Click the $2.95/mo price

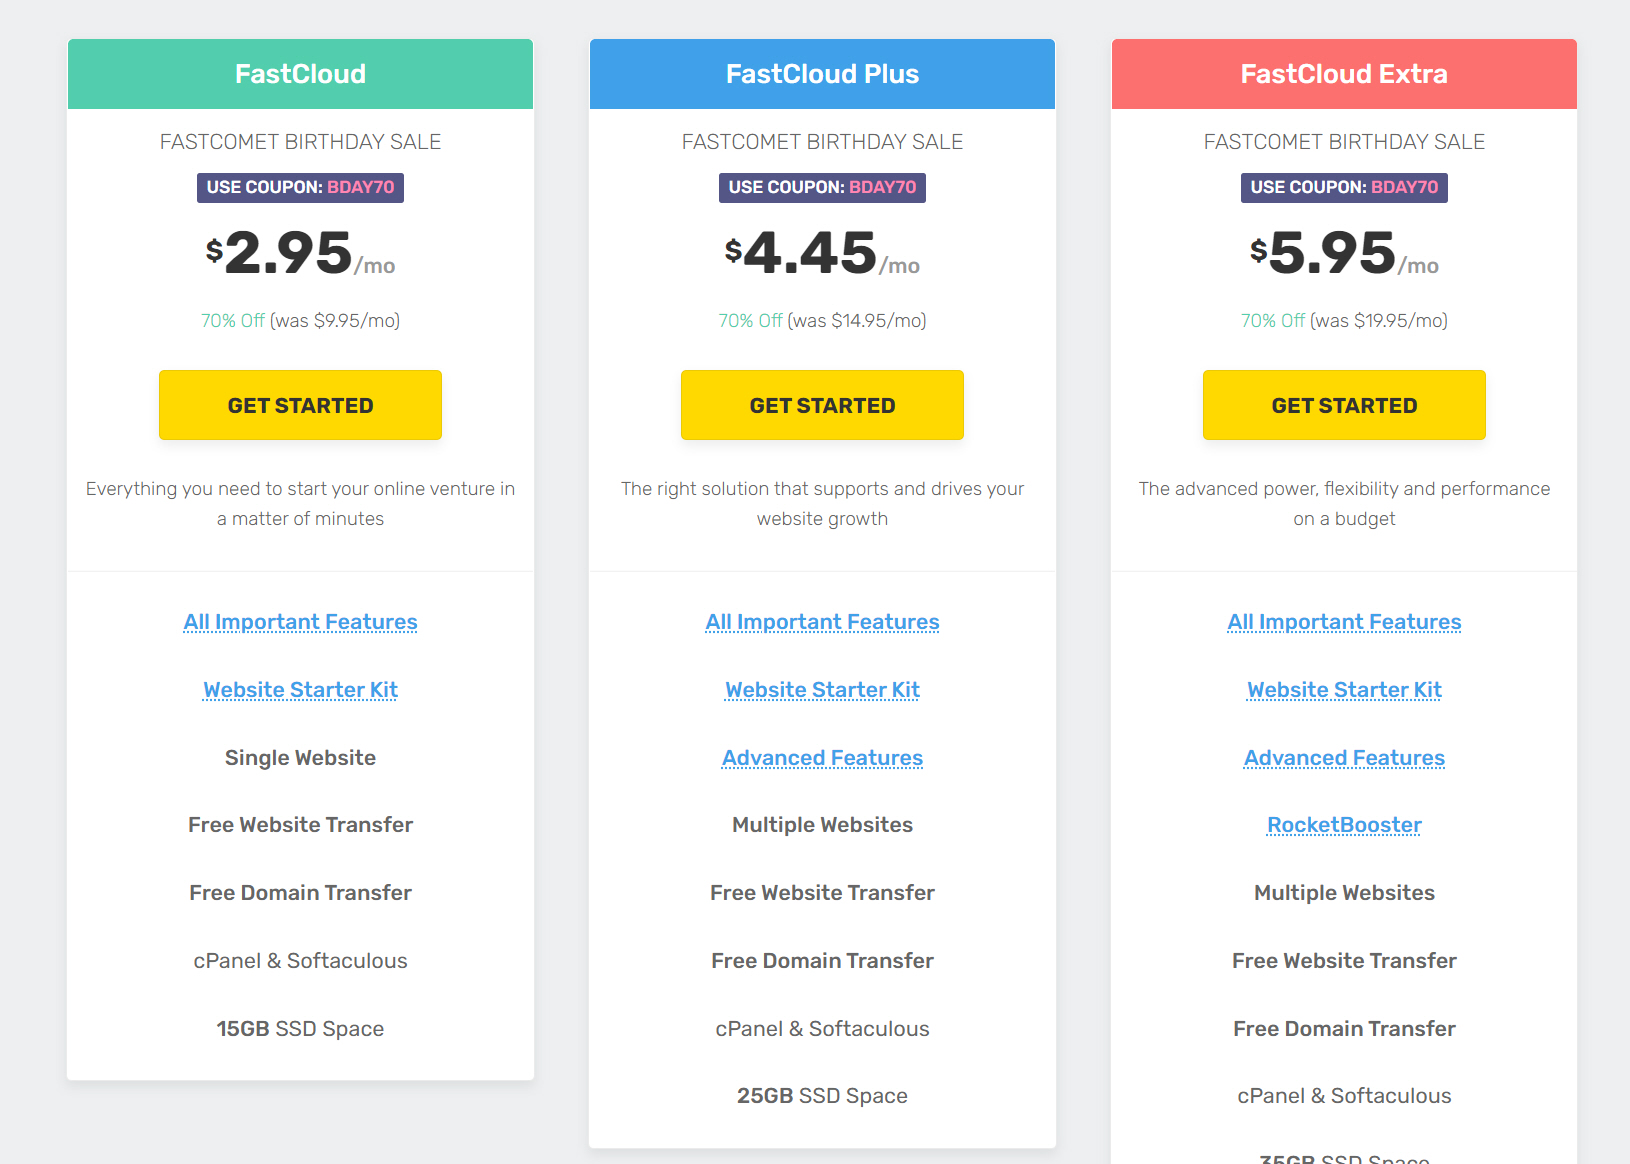300,253
